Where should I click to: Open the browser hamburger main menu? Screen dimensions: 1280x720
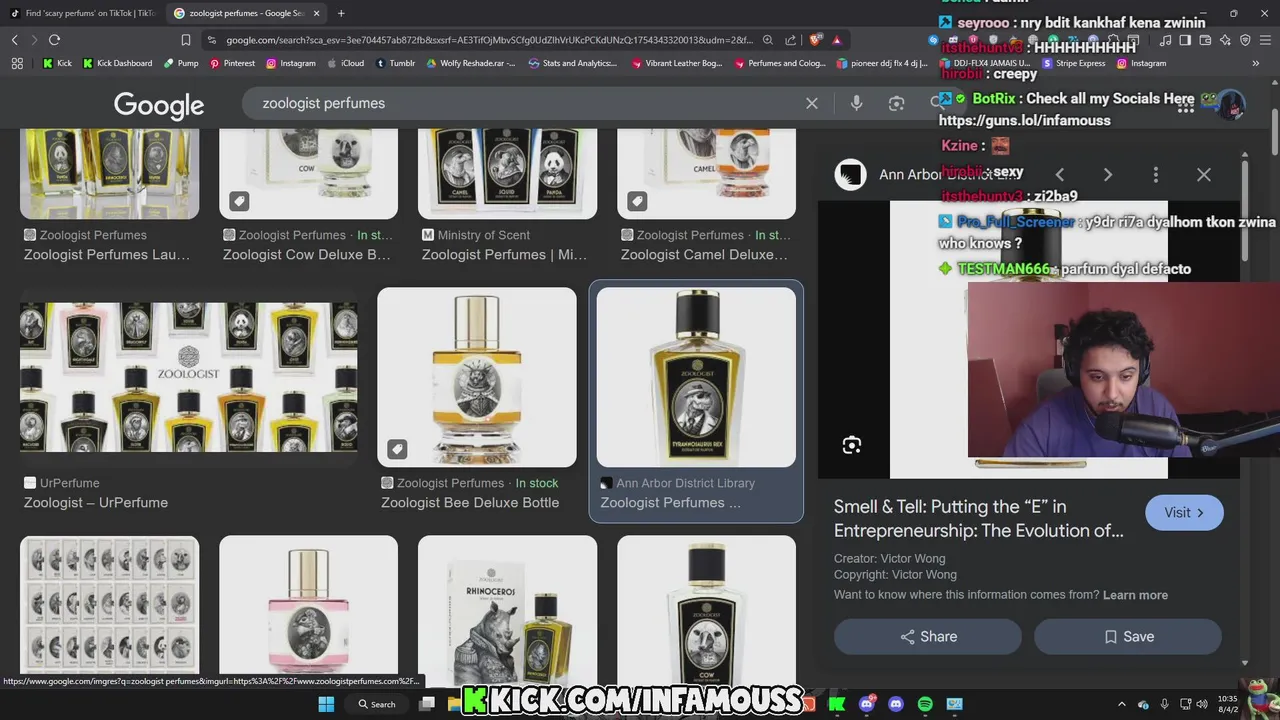[x=1265, y=40]
